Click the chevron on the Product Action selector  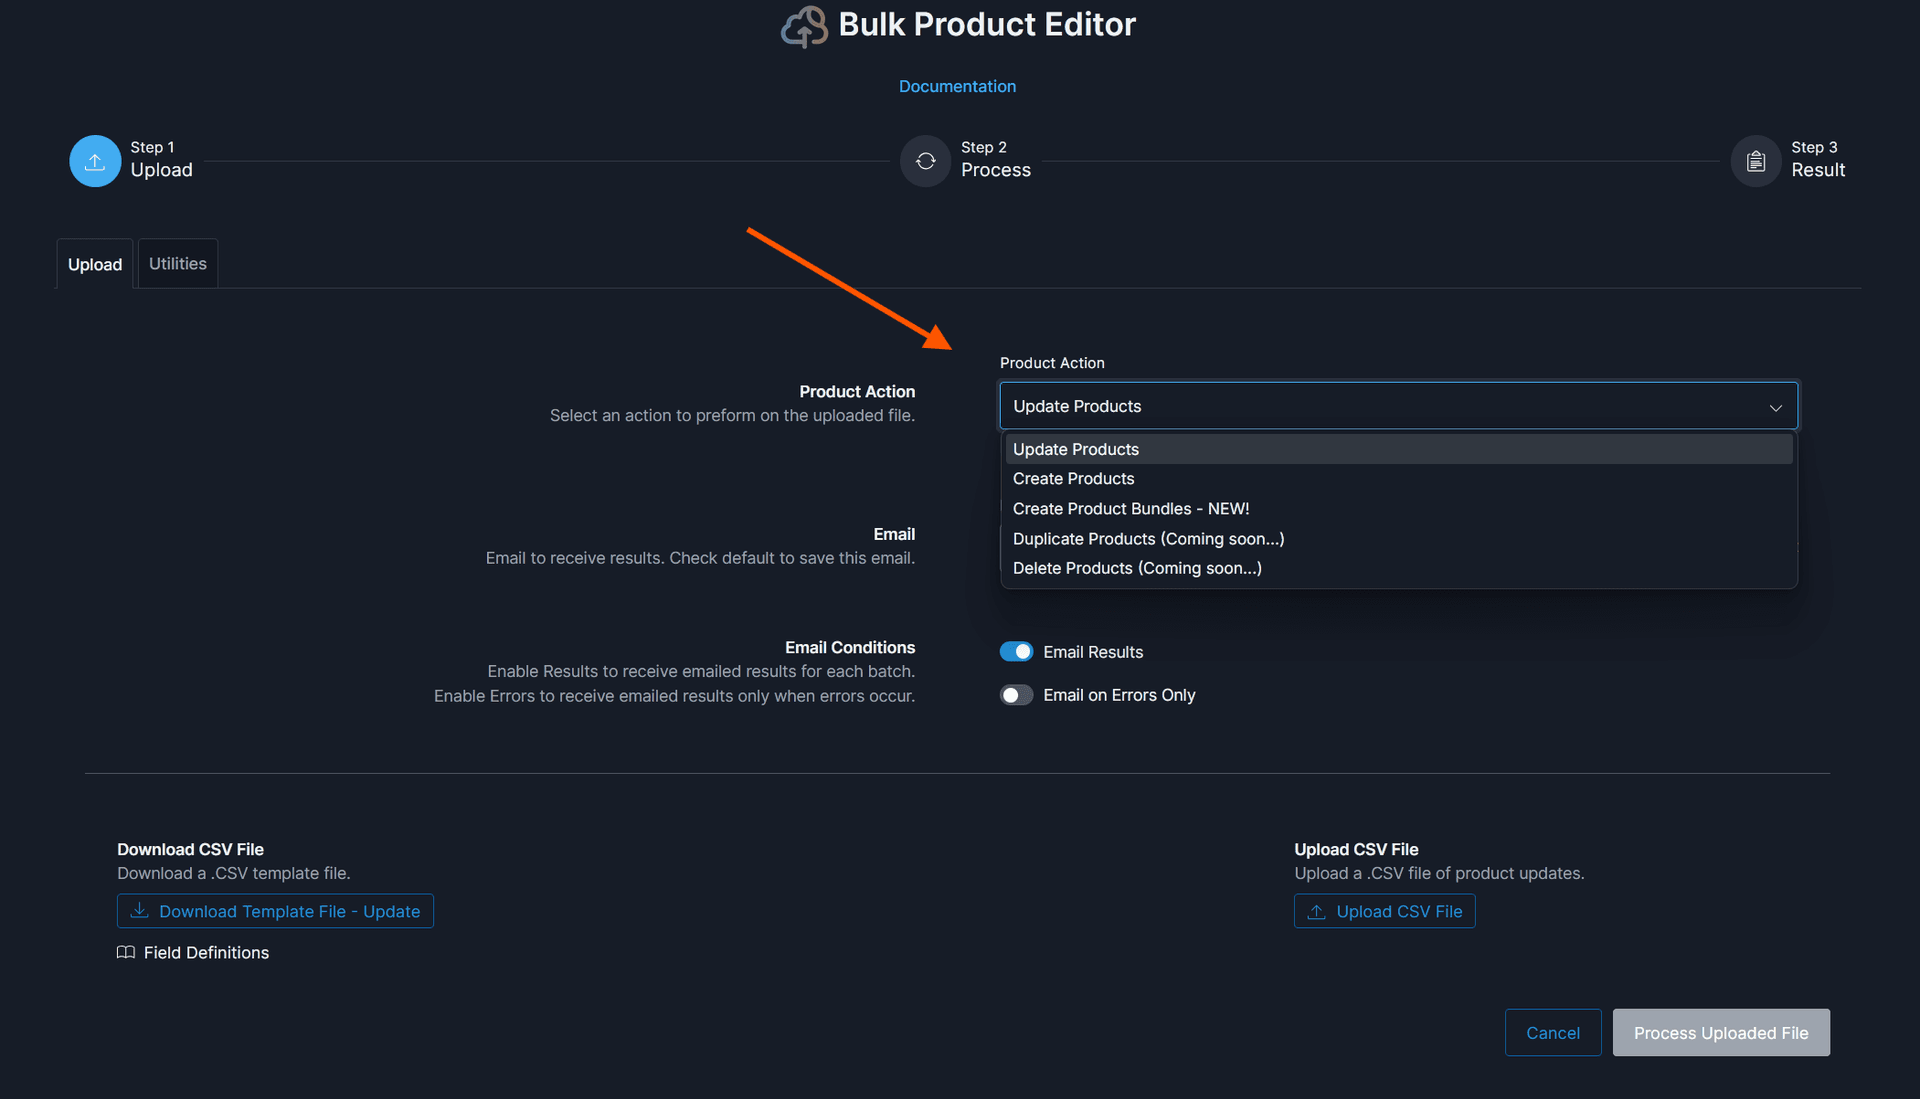[1776, 407]
